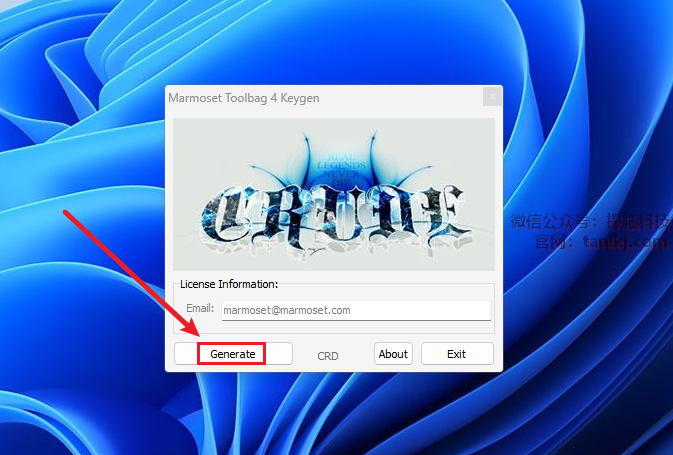The image size is (673, 455).
Task: Click the keygen banner logo image
Action: tap(334, 194)
